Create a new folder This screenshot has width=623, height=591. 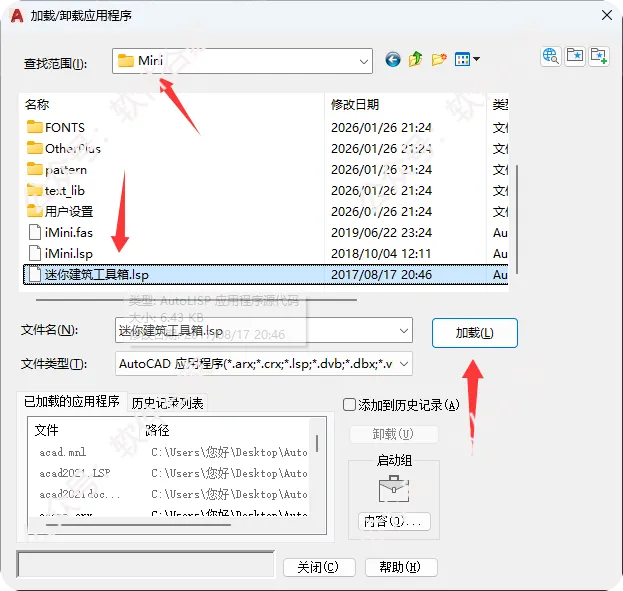coord(439,60)
